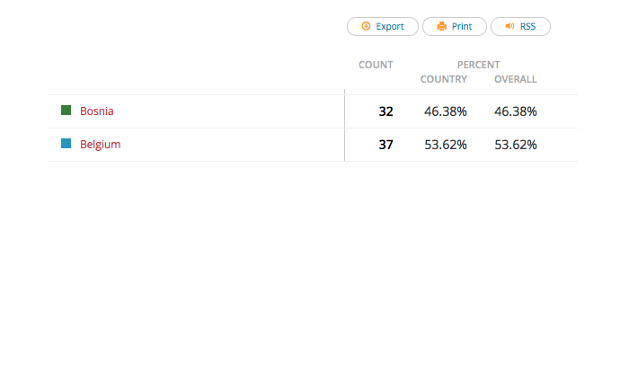Image resolution: width=620 pixels, height=372 pixels.
Task: Subscribe via the RSS button
Action: click(x=520, y=26)
